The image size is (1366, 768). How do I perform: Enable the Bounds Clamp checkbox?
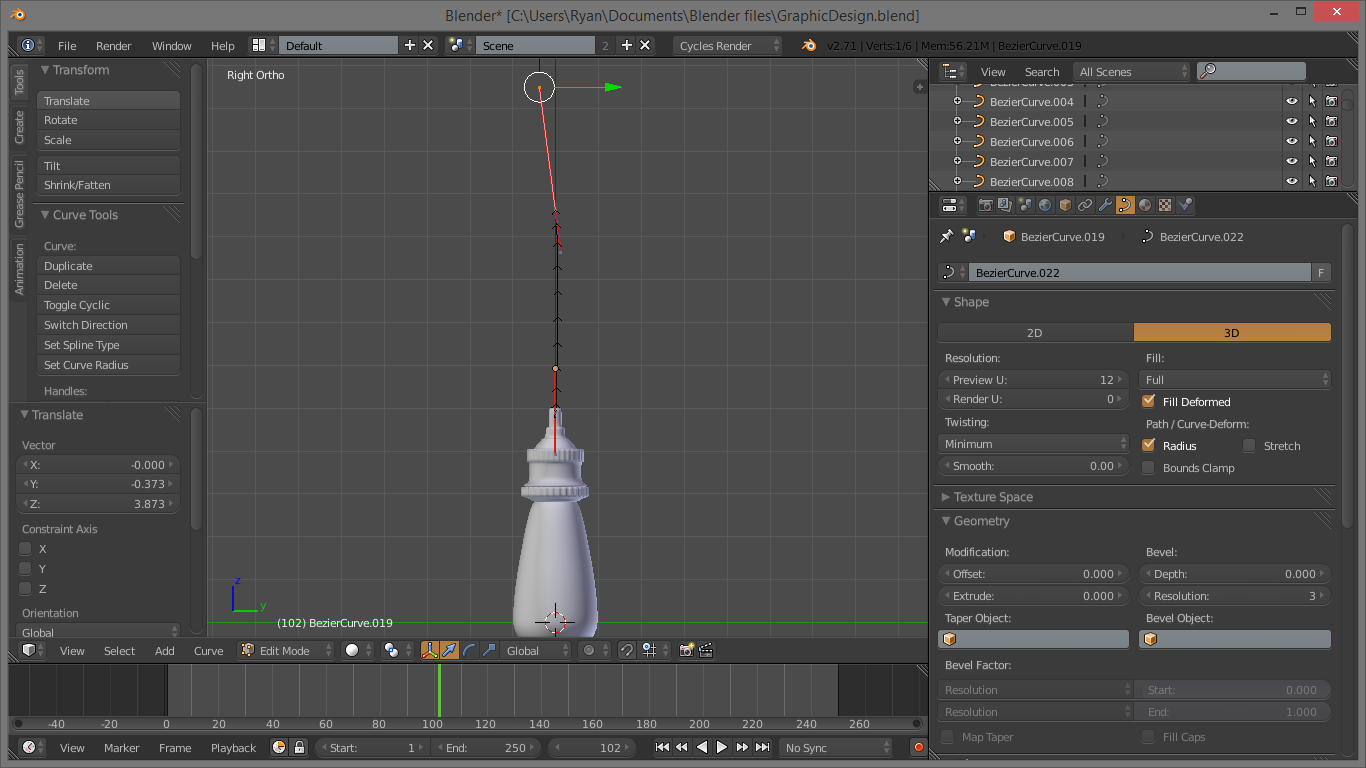pyautogui.click(x=1148, y=467)
